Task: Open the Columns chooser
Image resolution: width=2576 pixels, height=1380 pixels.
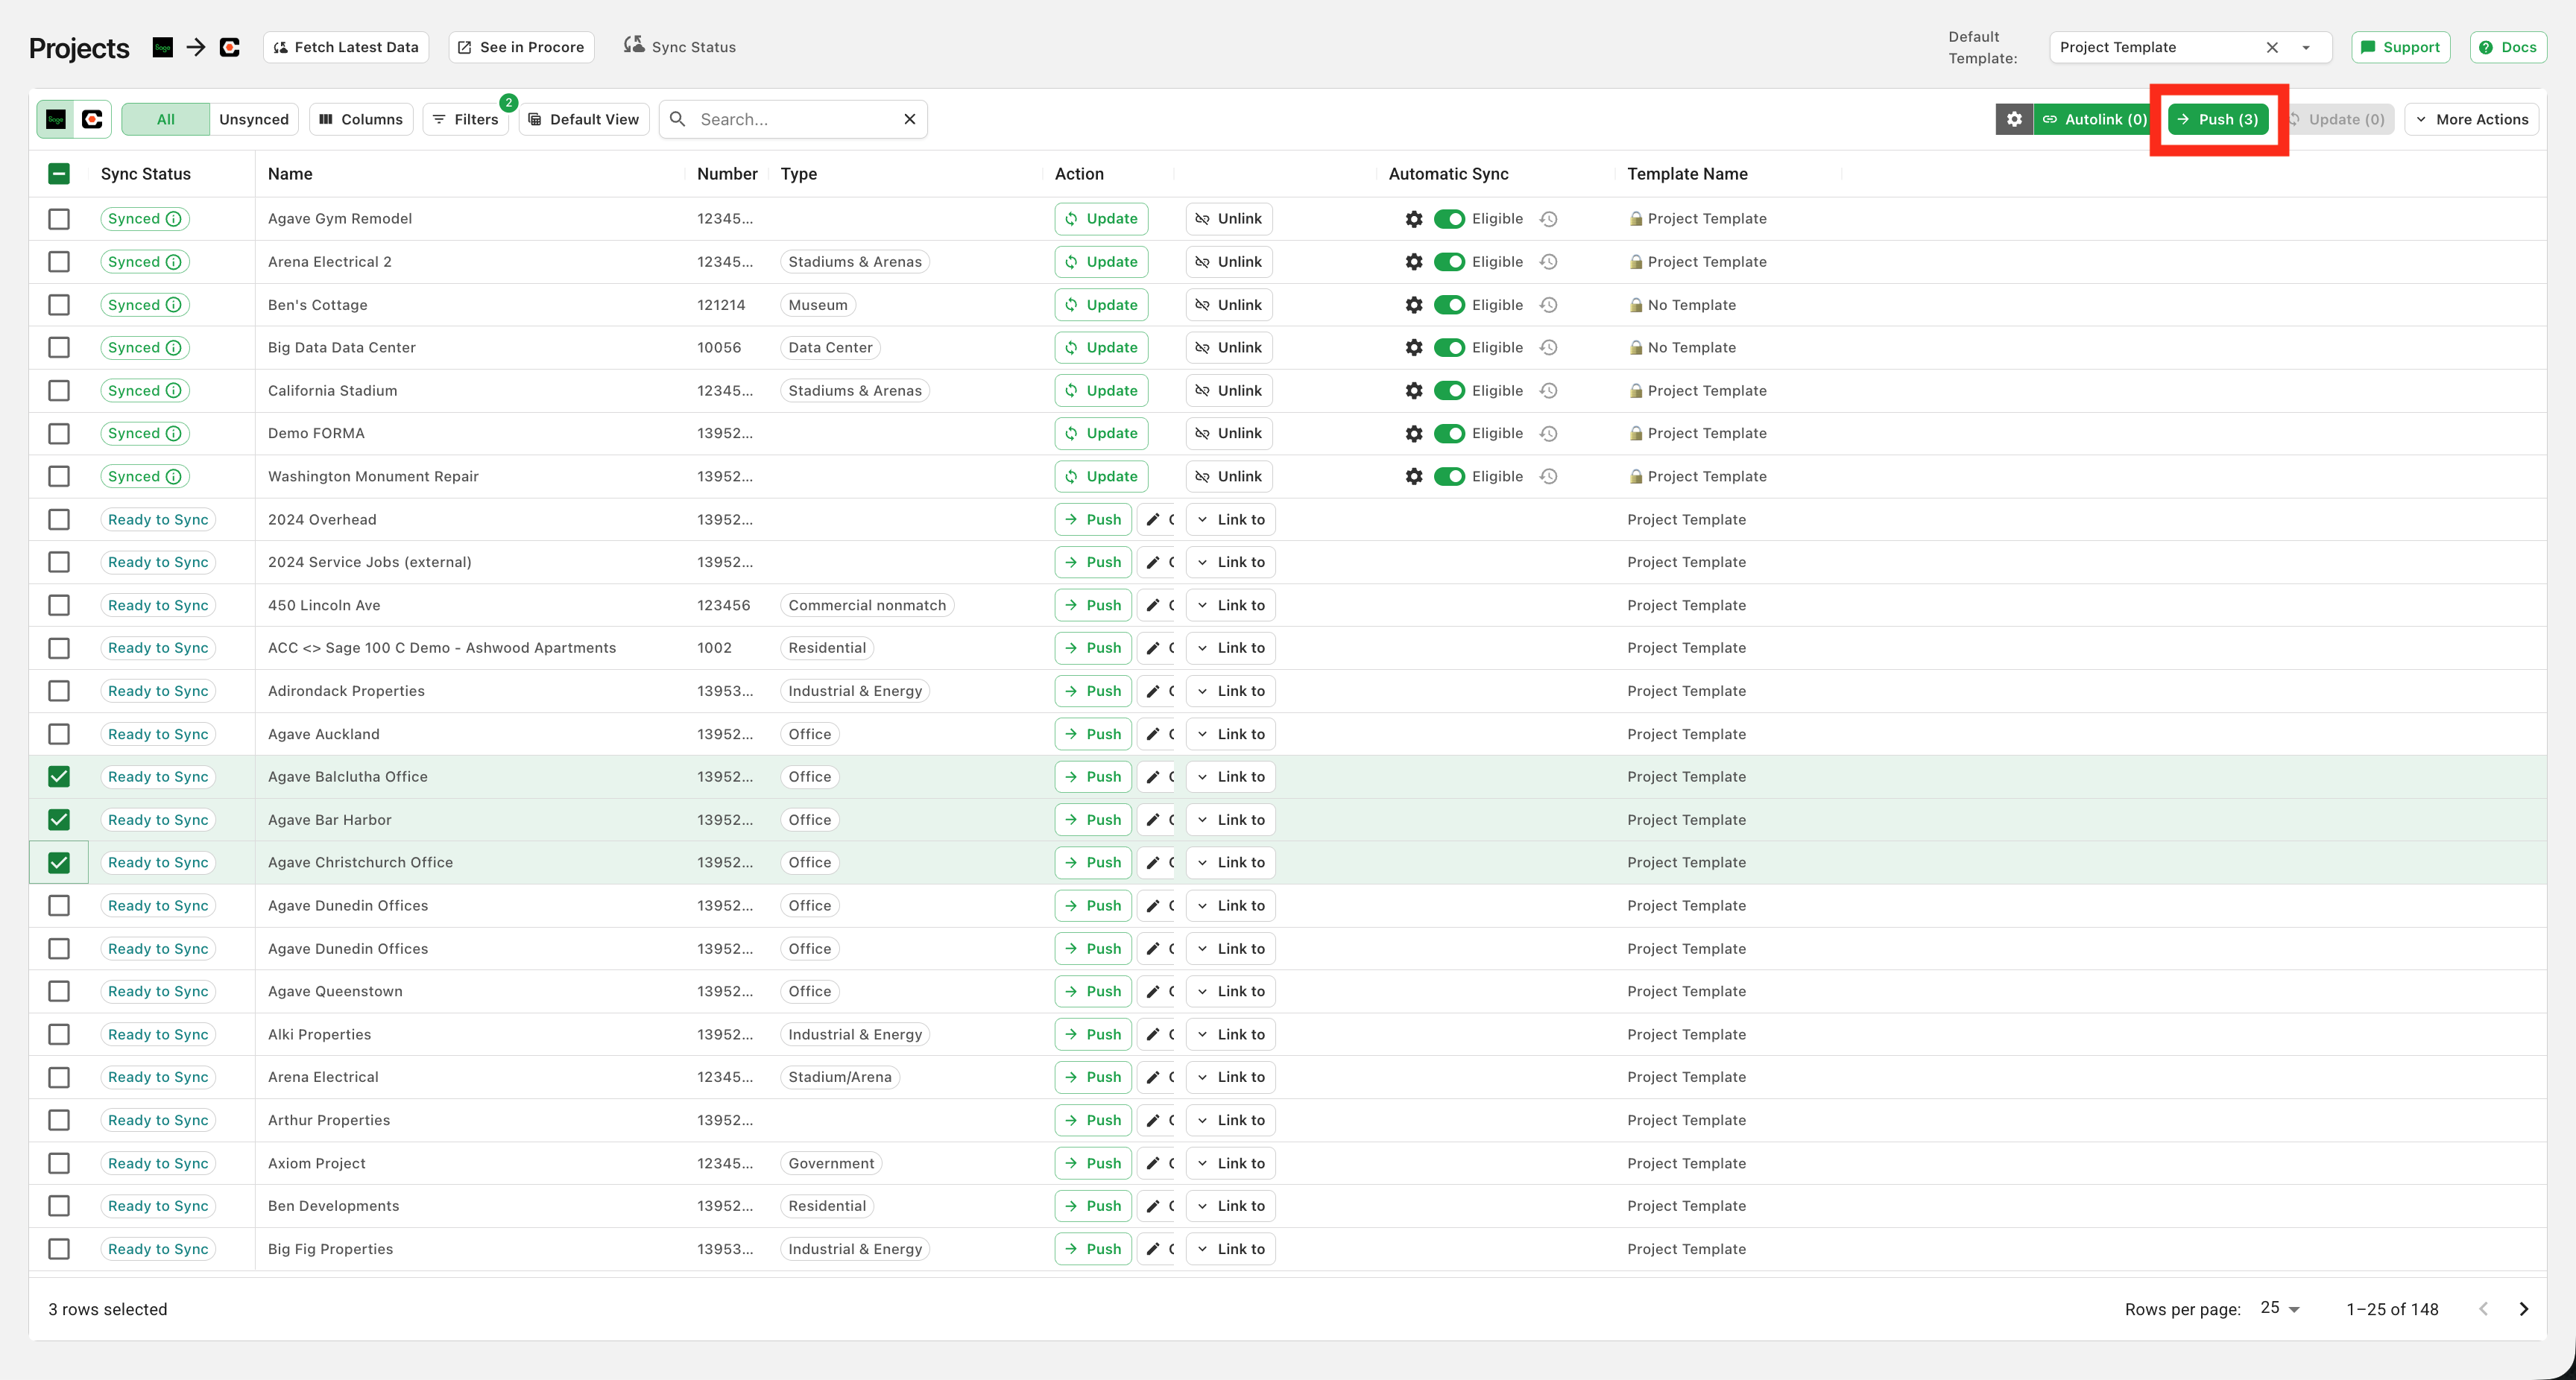Action: [361, 119]
